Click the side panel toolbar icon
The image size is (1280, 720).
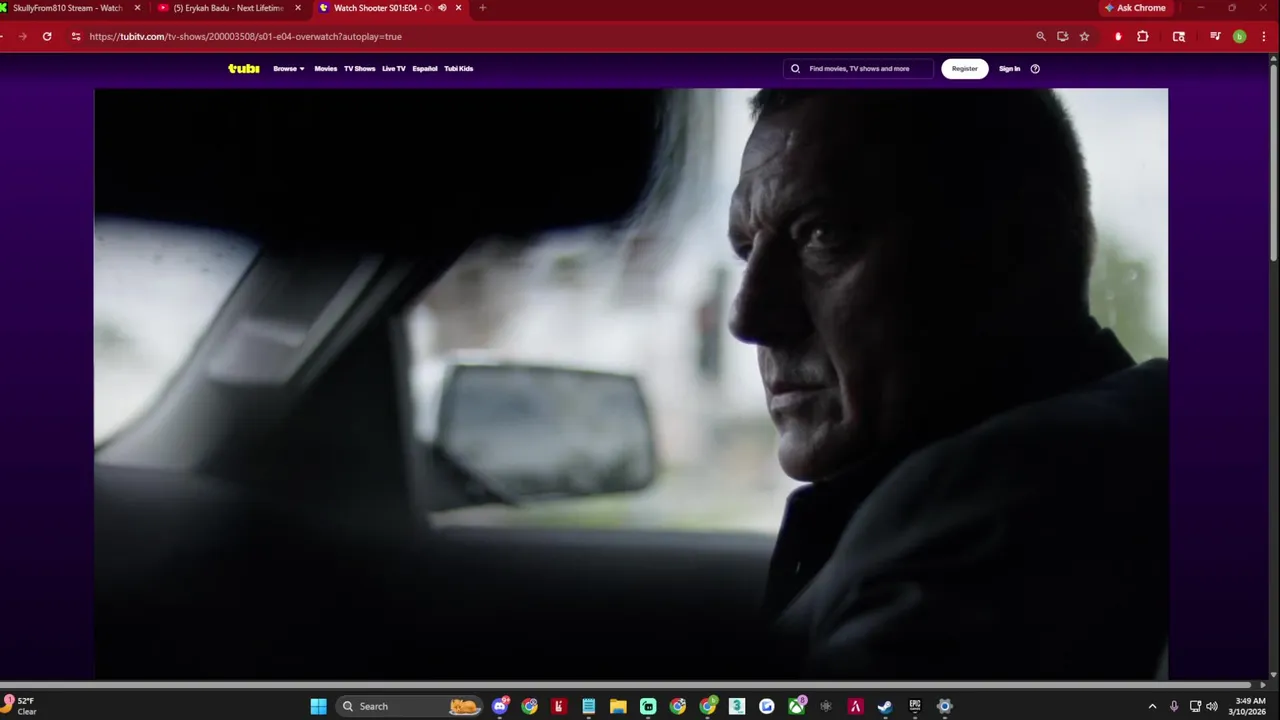[x=1179, y=36]
